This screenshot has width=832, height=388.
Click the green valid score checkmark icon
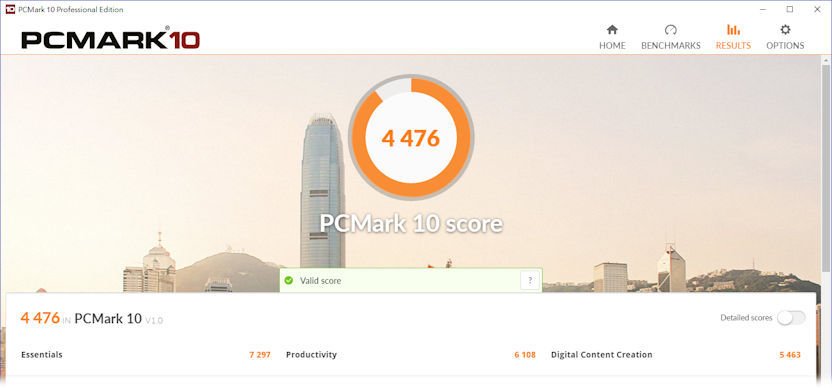tap(289, 280)
